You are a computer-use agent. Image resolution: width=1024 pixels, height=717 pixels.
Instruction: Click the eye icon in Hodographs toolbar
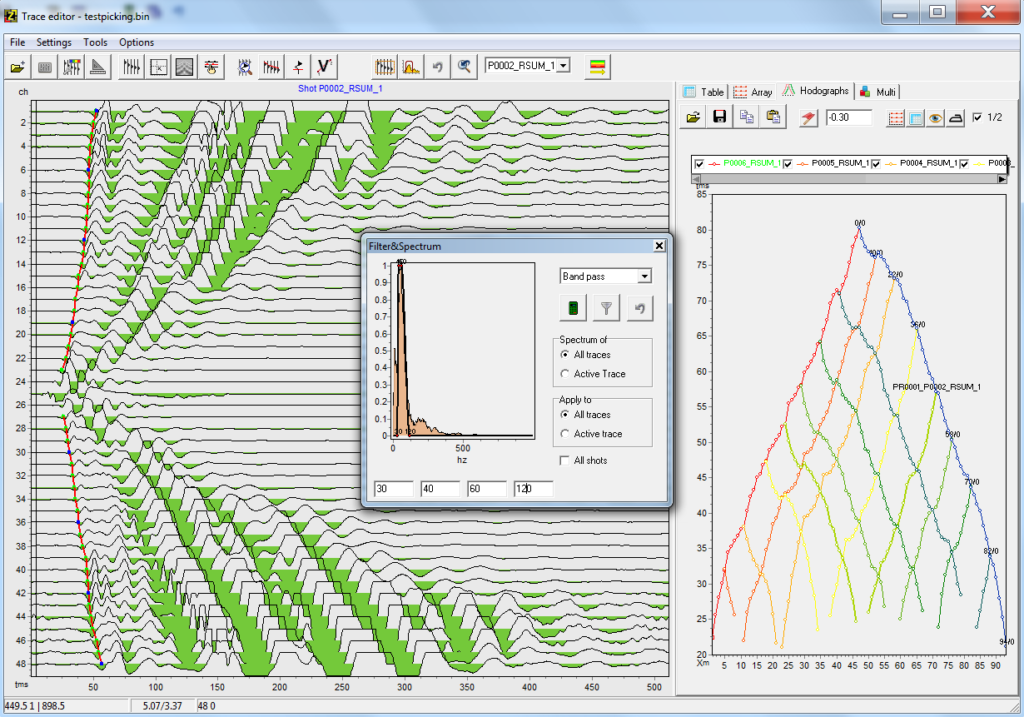pos(936,117)
